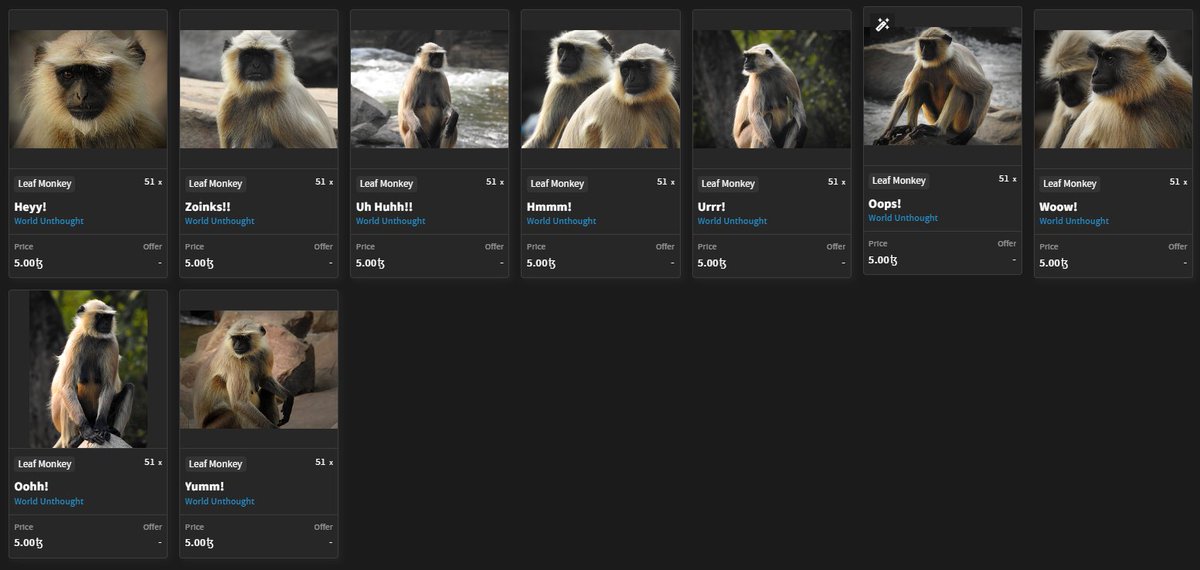Open World Unthought link under Heyy!
The image size is (1200, 570).
[x=49, y=221]
